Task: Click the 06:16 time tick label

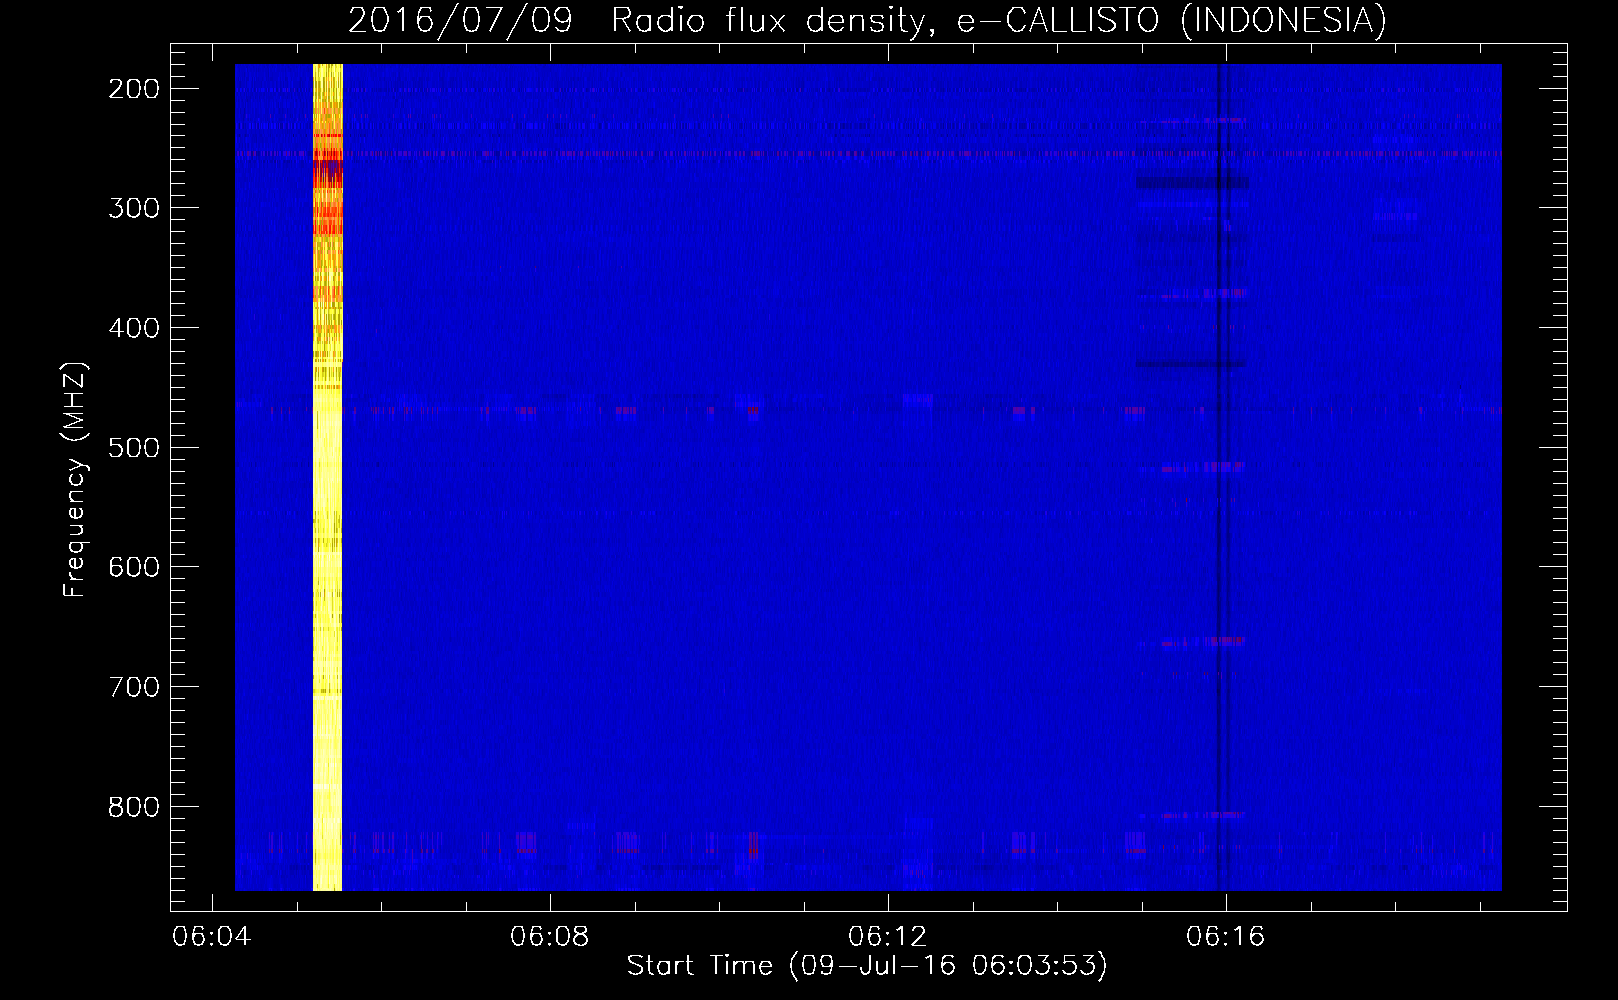Action: (x=1226, y=937)
